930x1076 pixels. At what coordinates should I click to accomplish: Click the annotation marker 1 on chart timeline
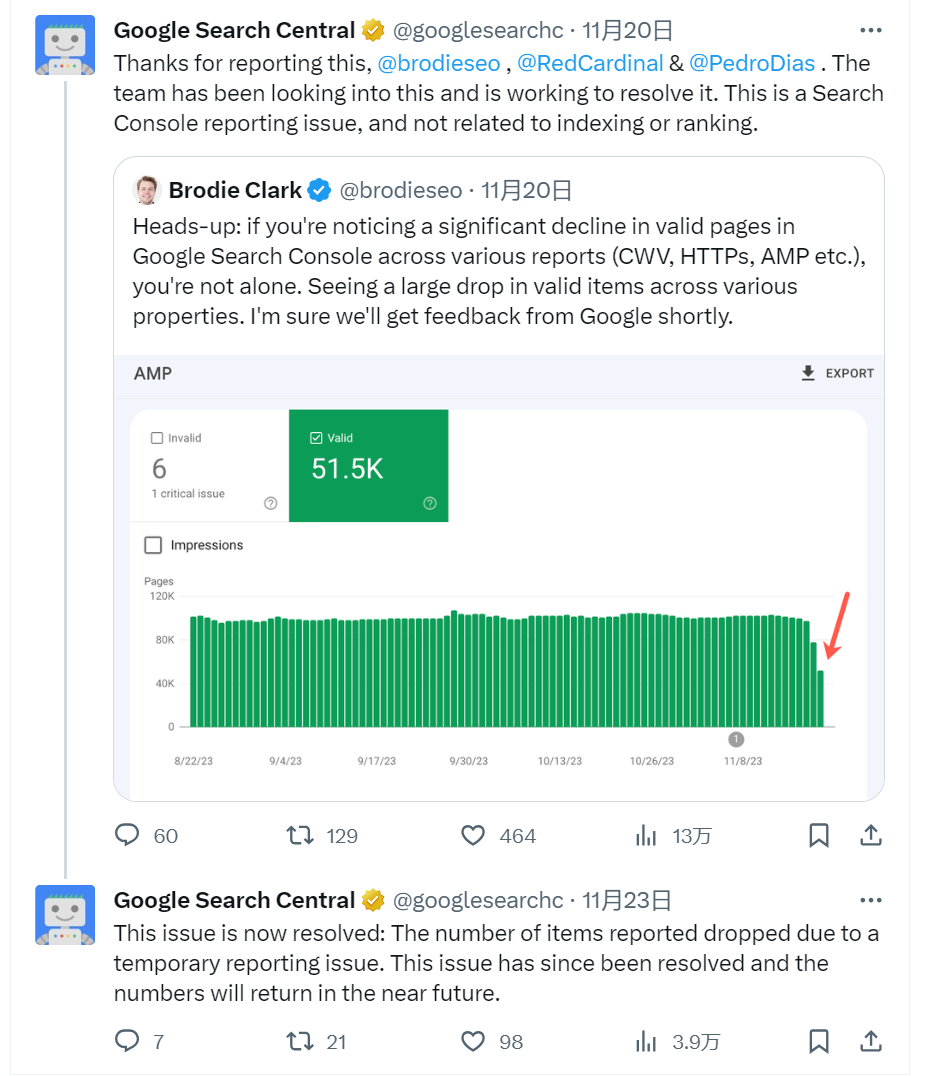(x=736, y=739)
